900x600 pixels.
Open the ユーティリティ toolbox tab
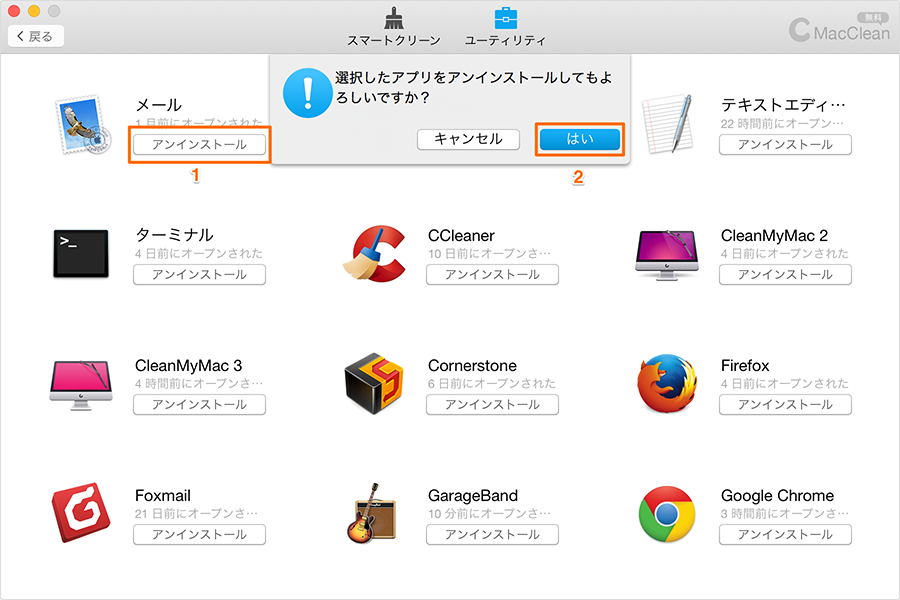505,27
